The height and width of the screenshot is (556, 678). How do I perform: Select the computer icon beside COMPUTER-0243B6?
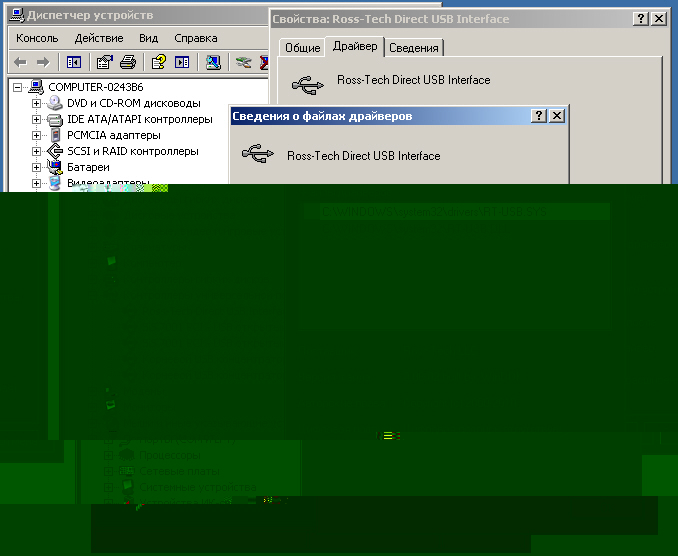click(x=36, y=87)
